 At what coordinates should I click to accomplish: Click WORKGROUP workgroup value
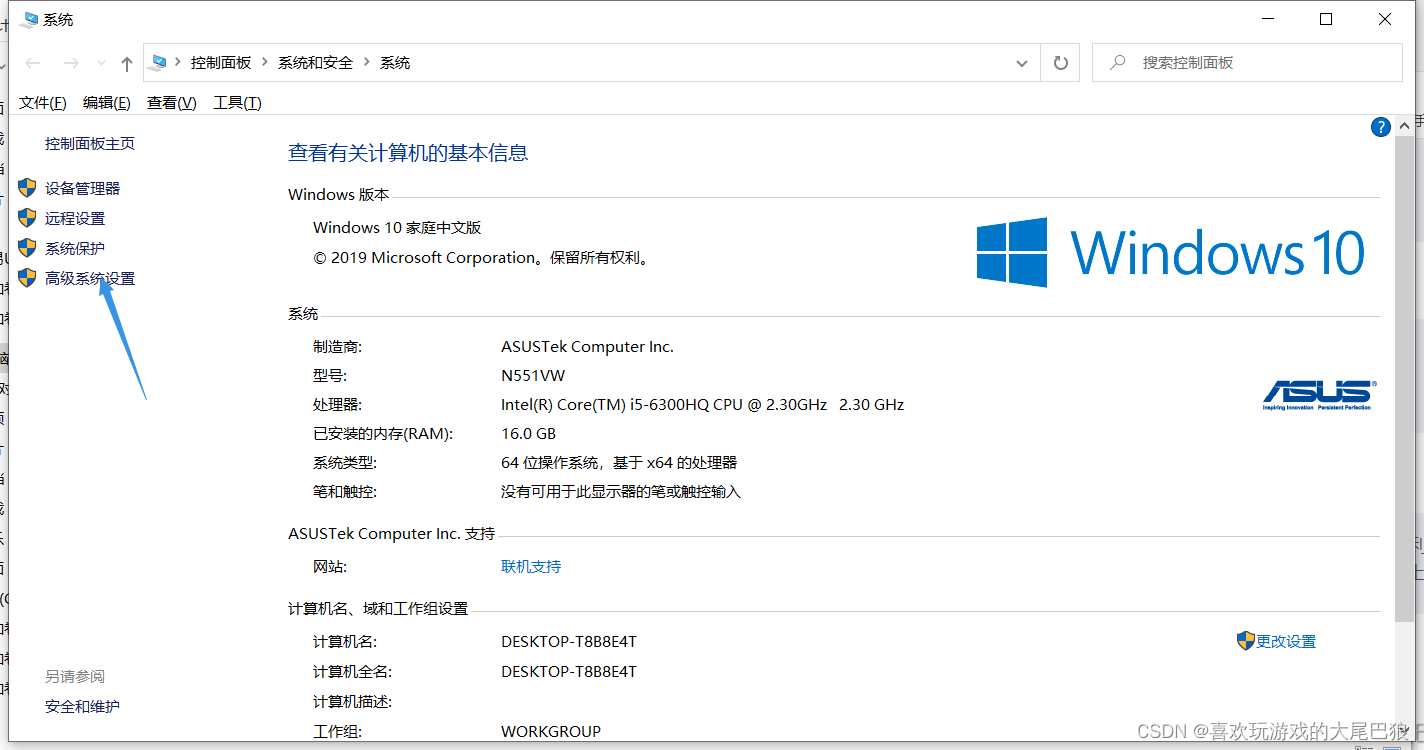point(551,731)
